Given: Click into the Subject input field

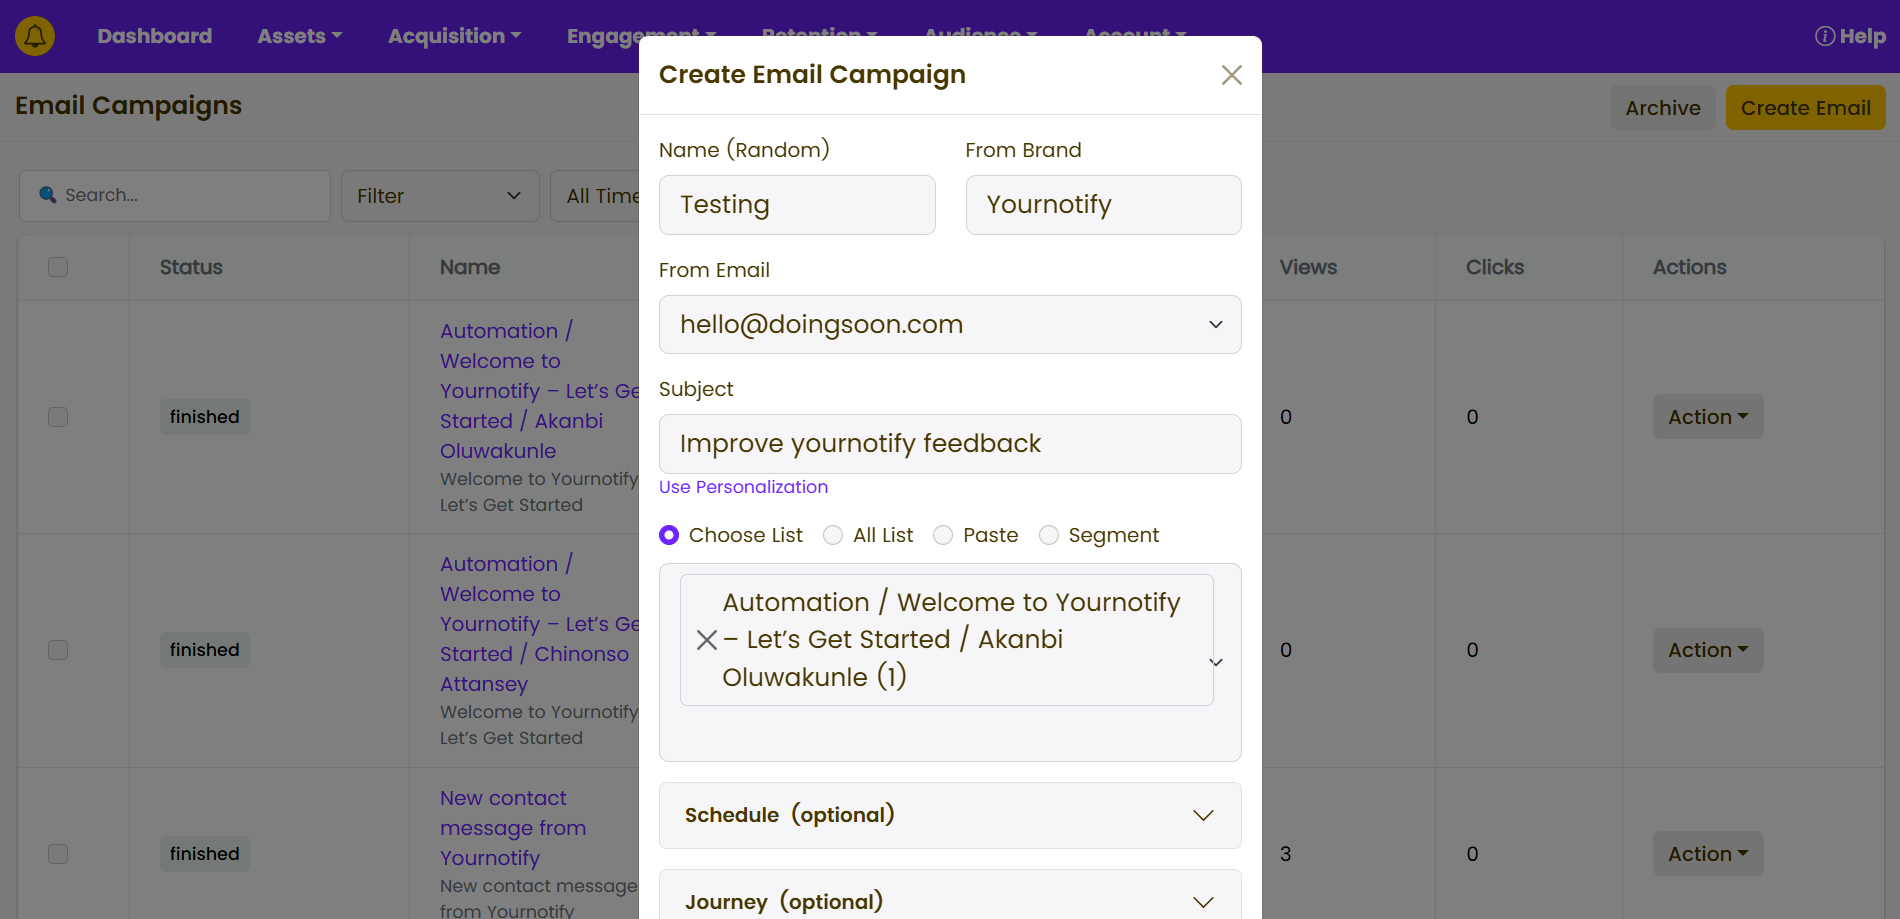Looking at the screenshot, I should pyautogui.click(x=949, y=444).
